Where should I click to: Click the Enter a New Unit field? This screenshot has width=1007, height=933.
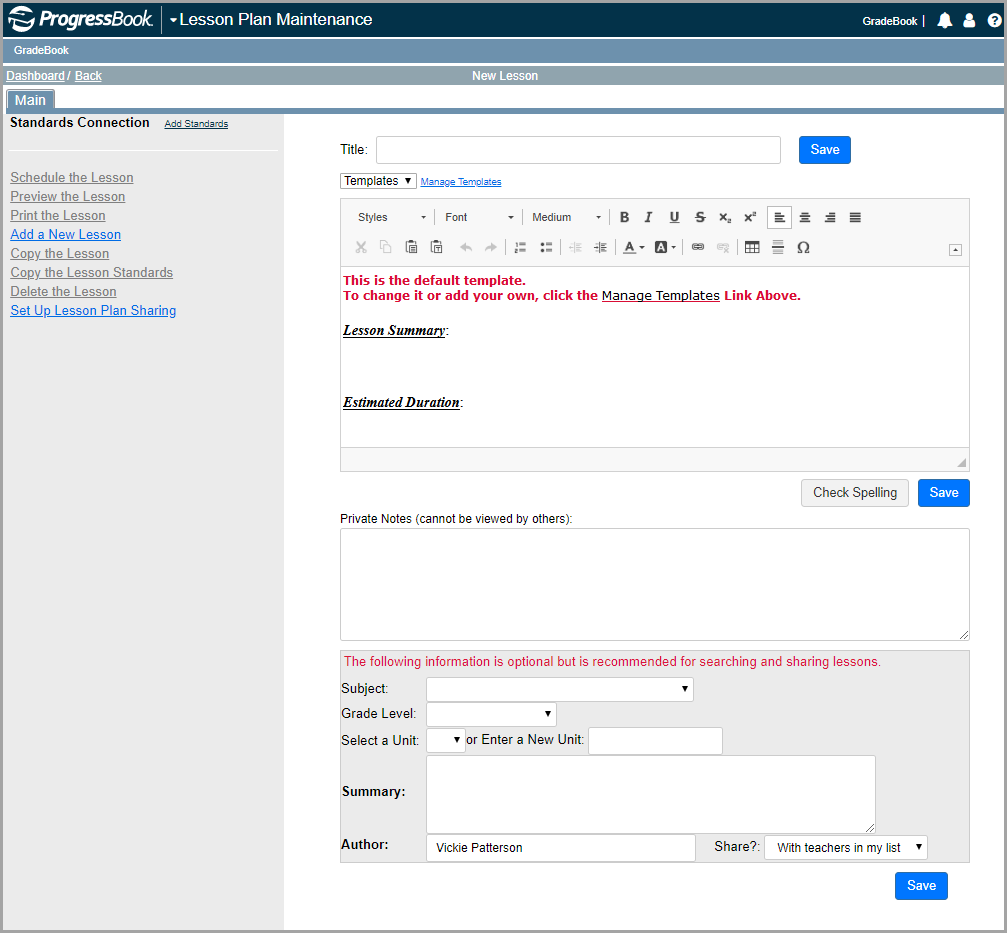(655, 740)
